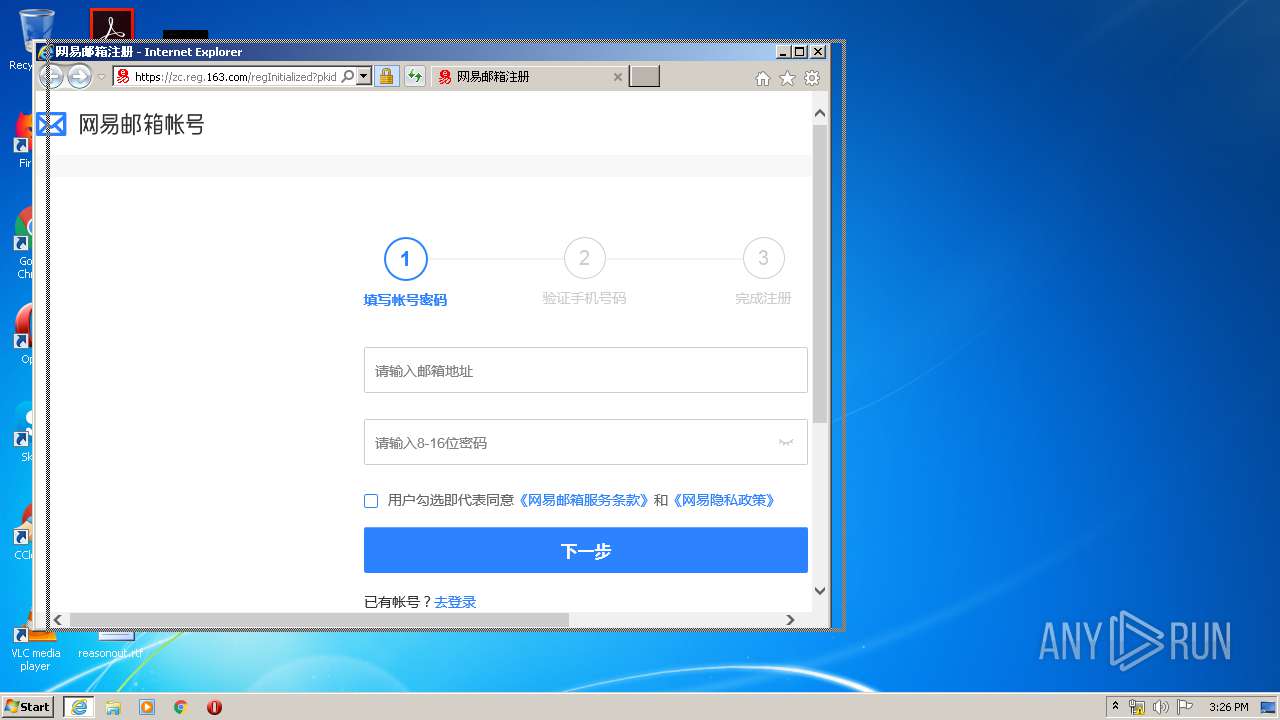Click the 去登录 login link

click(455, 602)
